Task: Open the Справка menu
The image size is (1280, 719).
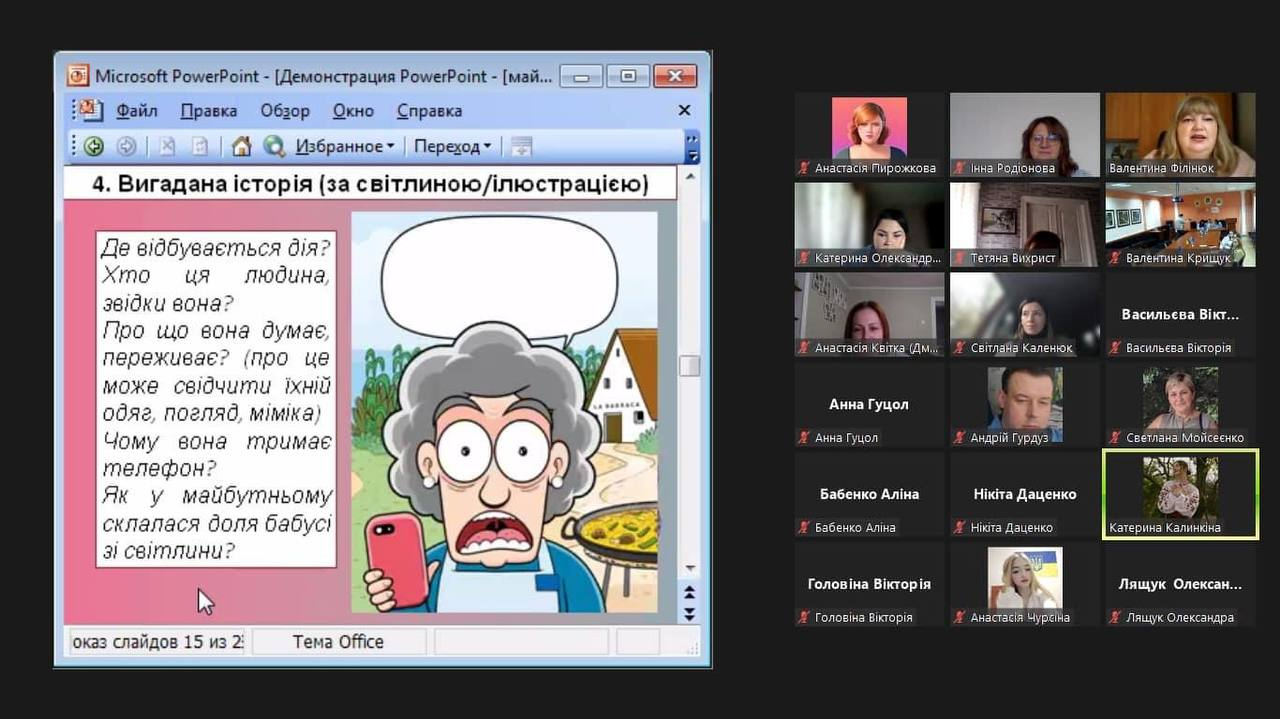Action: coord(429,111)
